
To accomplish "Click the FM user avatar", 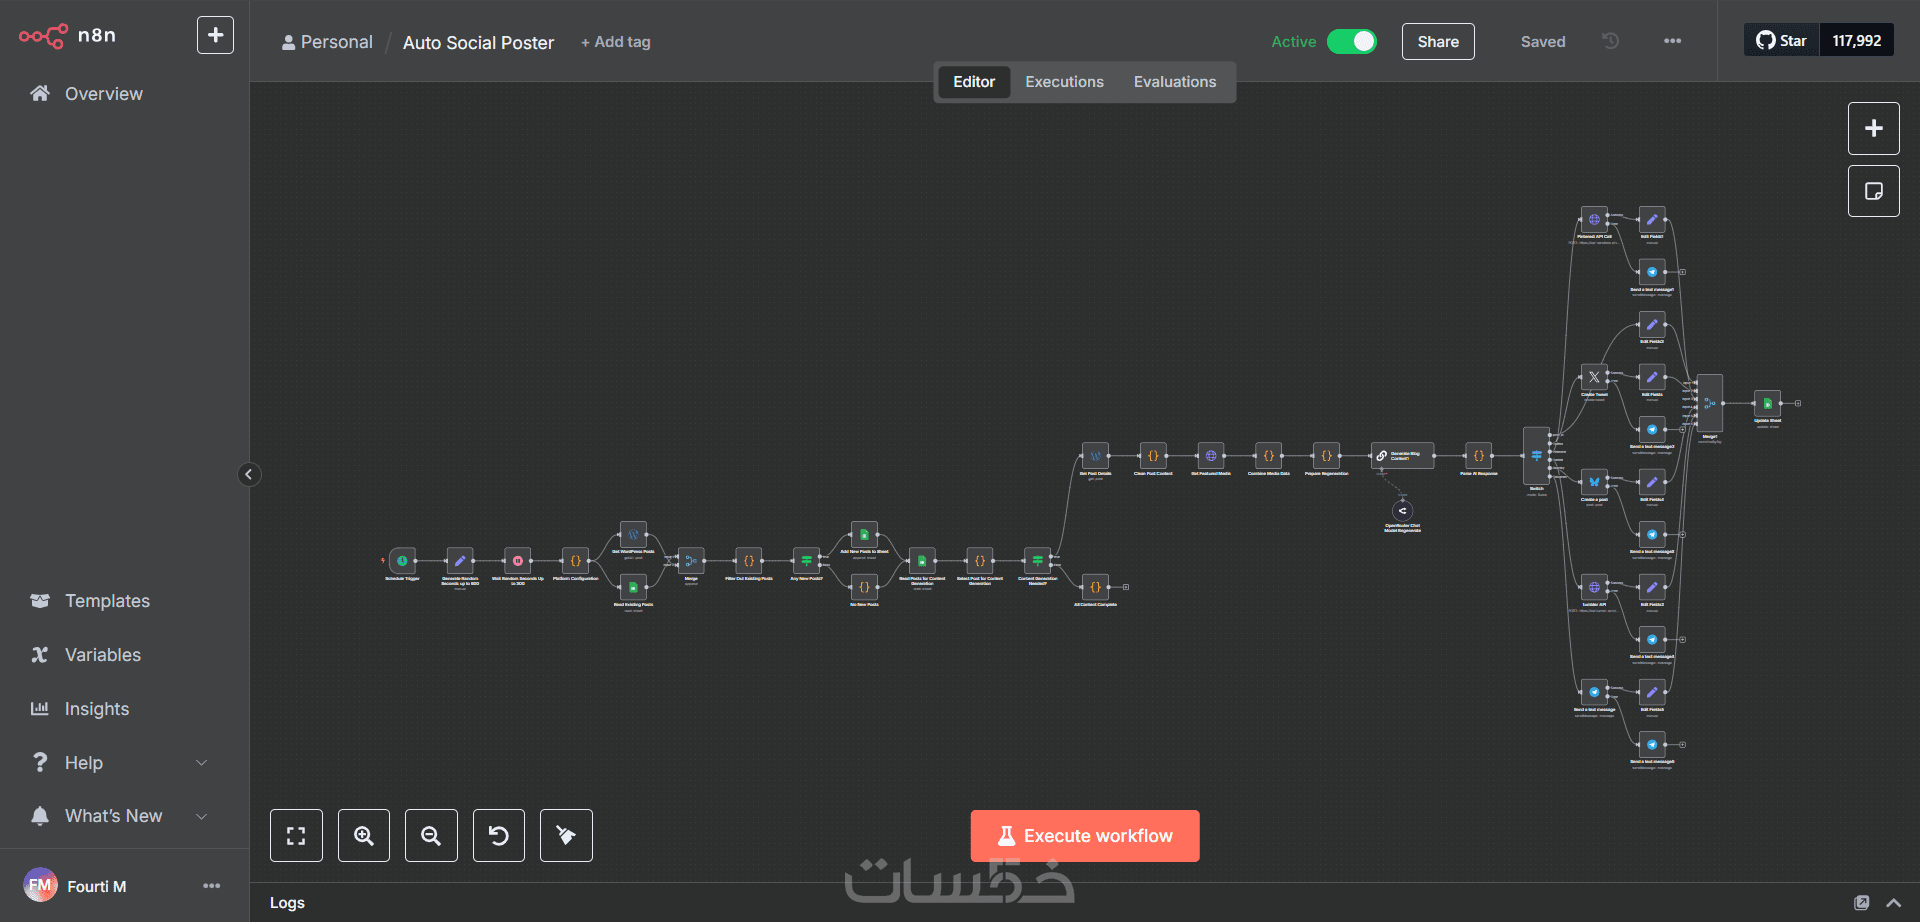I will [40, 885].
